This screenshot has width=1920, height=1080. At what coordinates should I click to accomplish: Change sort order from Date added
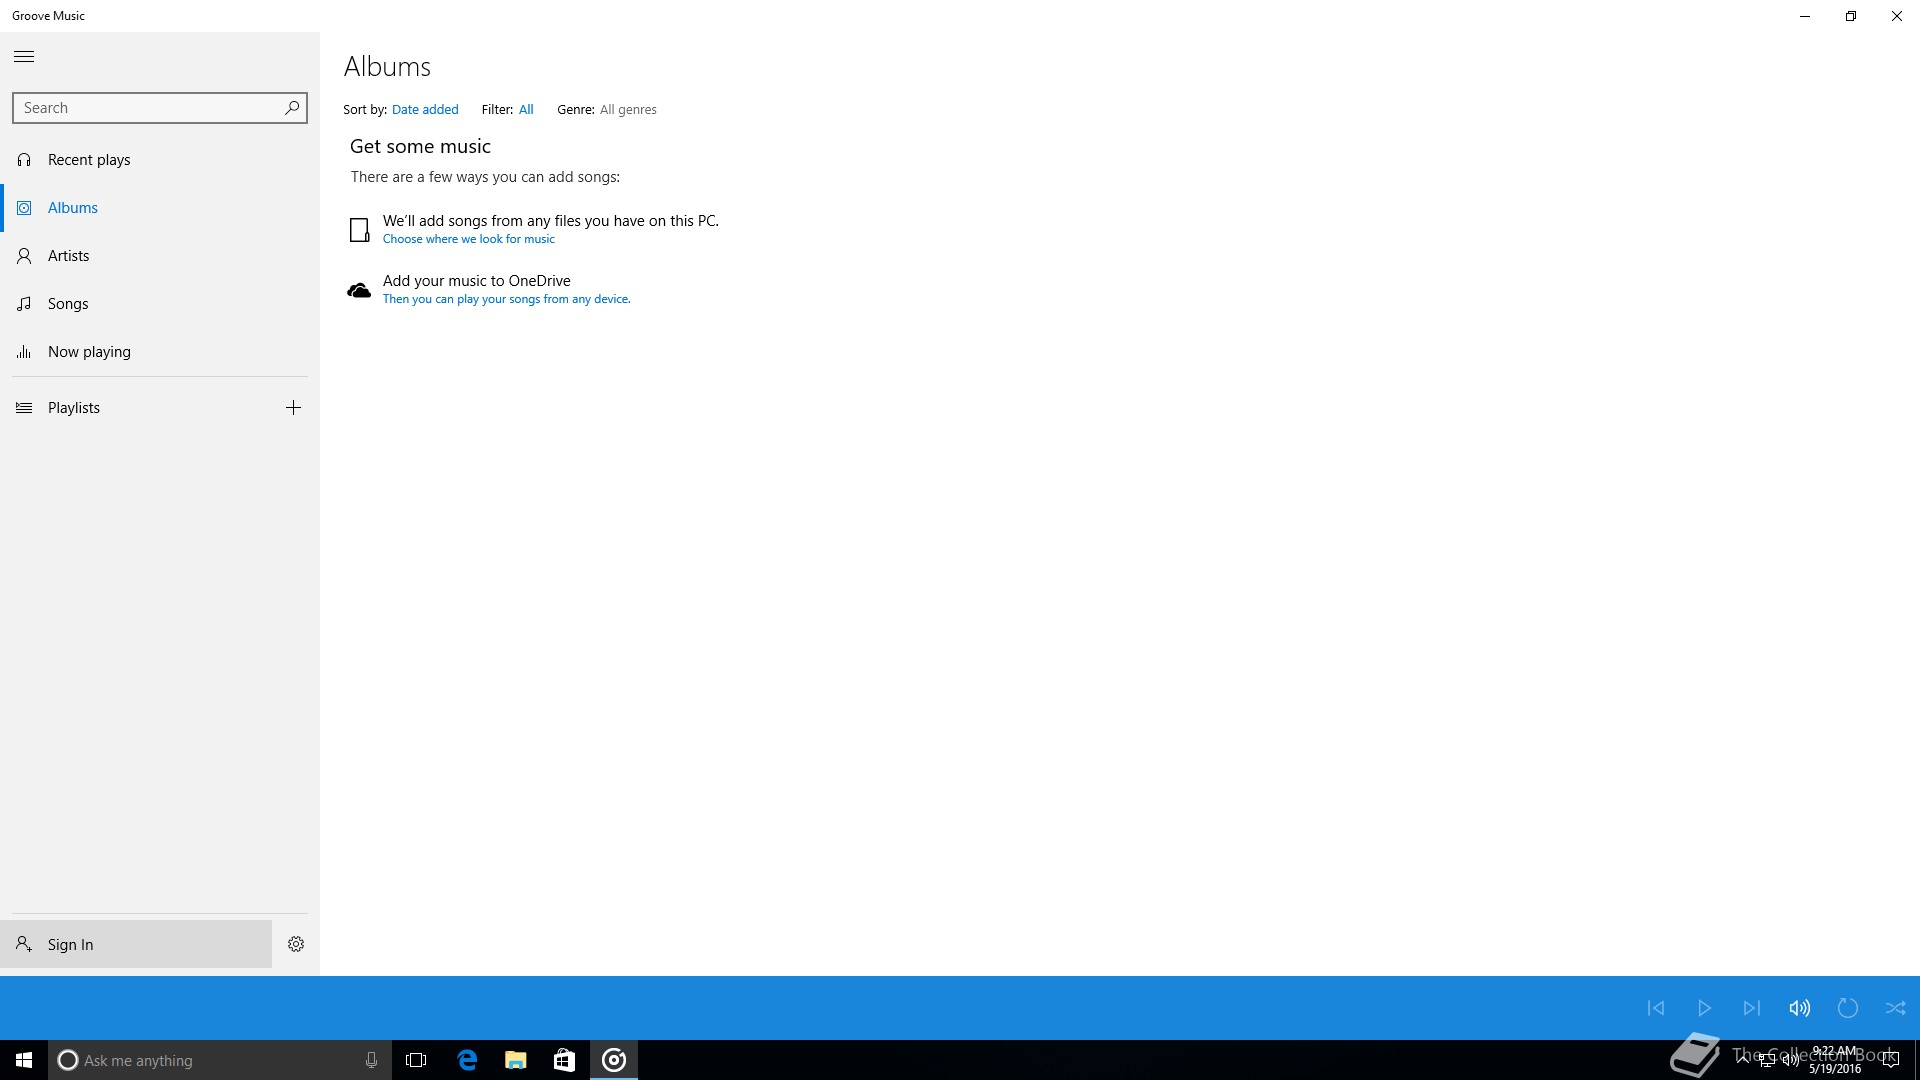pyautogui.click(x=425, y=110)
